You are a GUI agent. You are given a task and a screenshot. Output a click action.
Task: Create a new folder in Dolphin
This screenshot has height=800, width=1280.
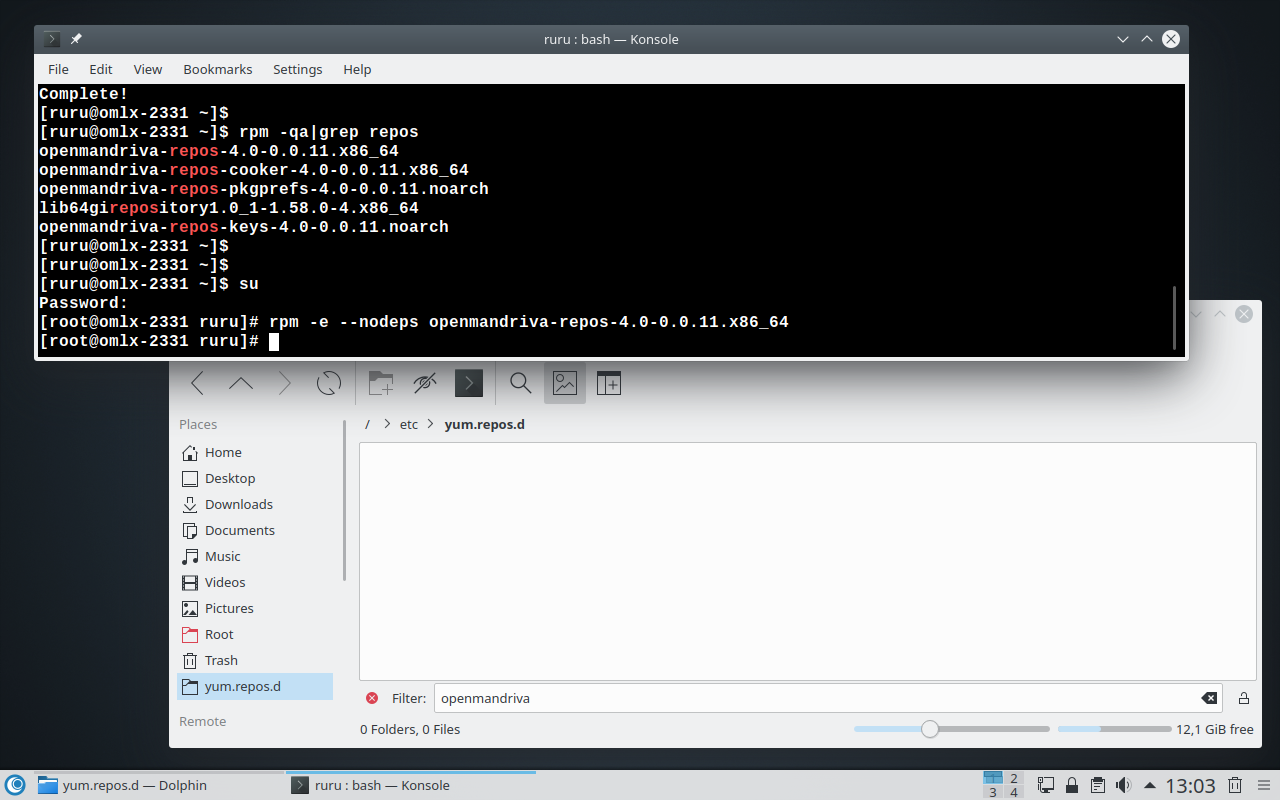(x=381, y=383)
